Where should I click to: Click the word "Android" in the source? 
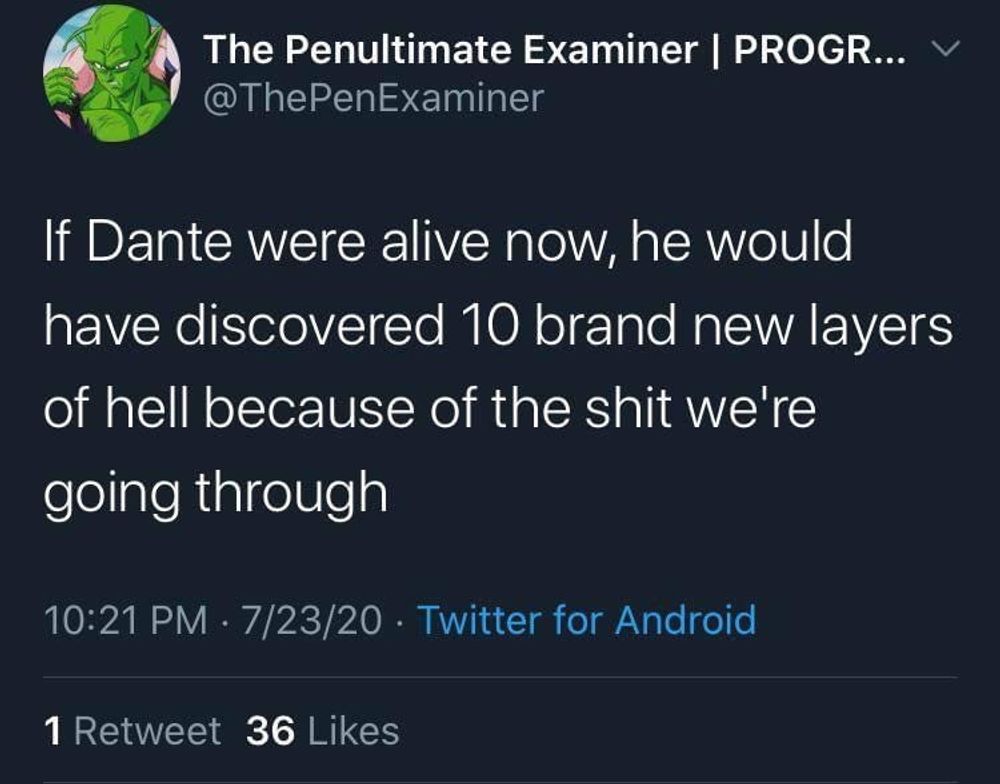(685, 620)
